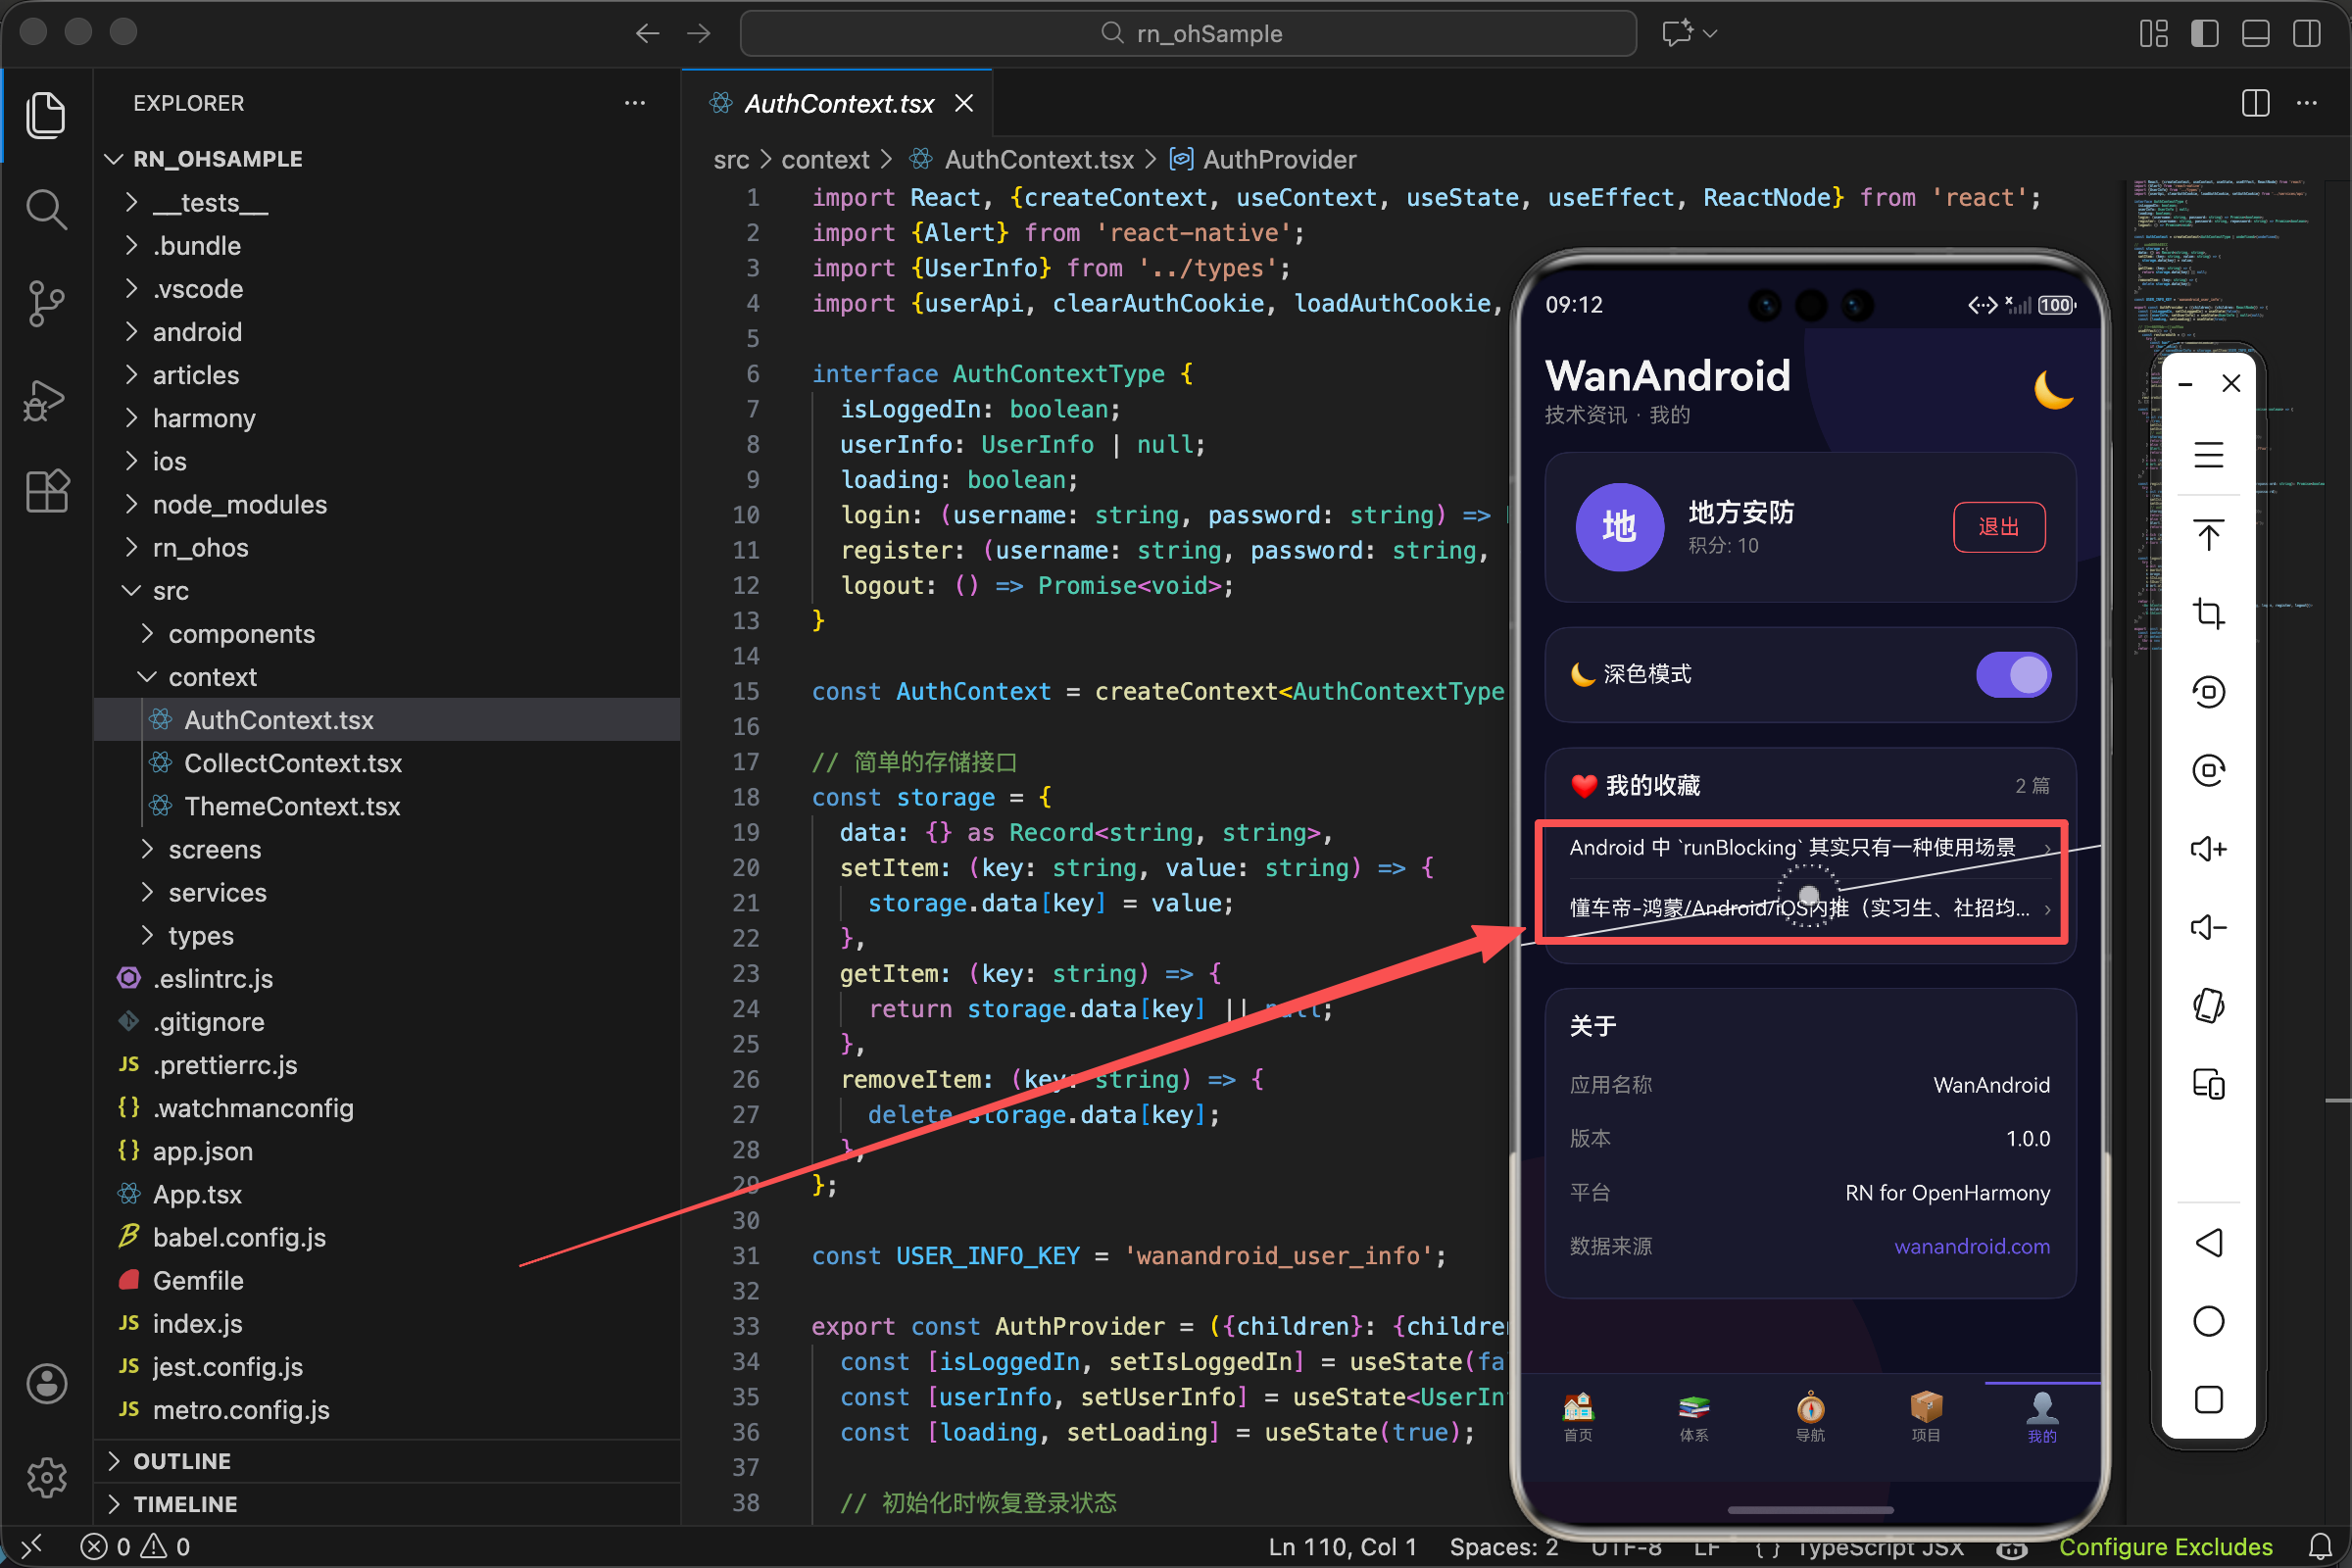This screenshot has height=1568, width=2352.
Task: Open the remote window indicator in status bar
Action: [32, 1547]
